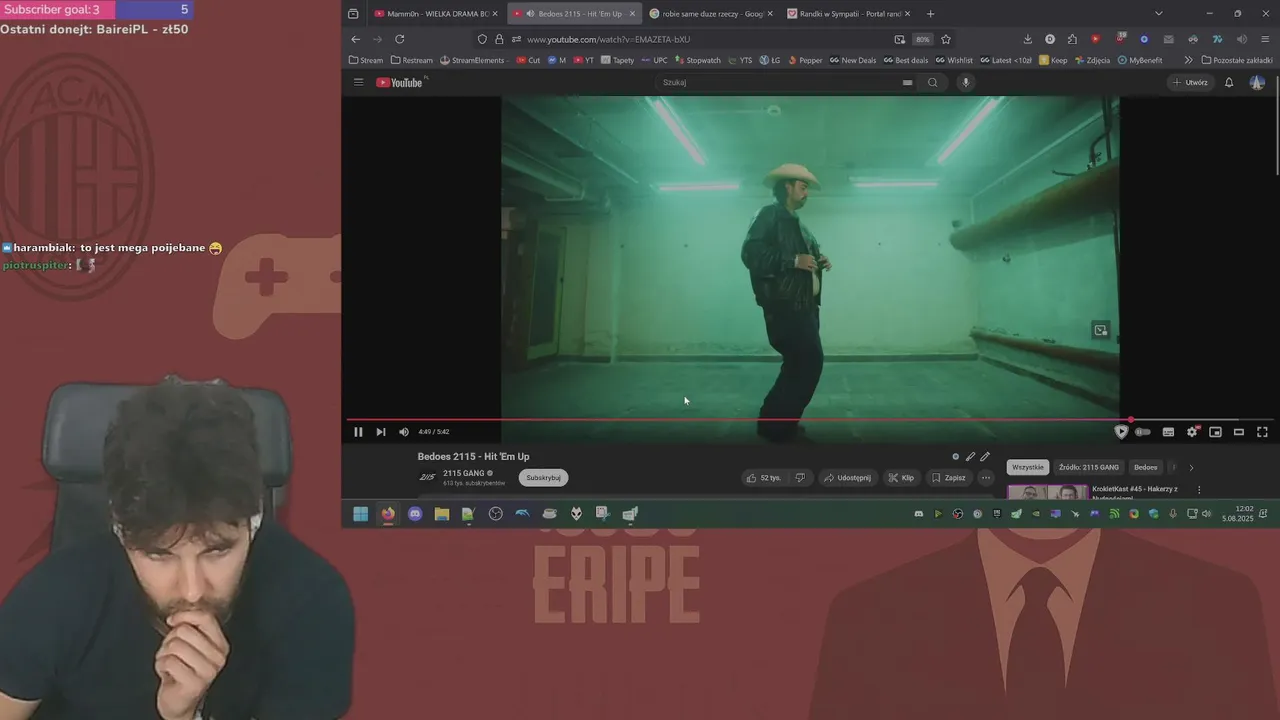The height and width of the screenshot is (720, 1280).
Task: Select the Wszystkie filter chip
Action: (1027, 467)
